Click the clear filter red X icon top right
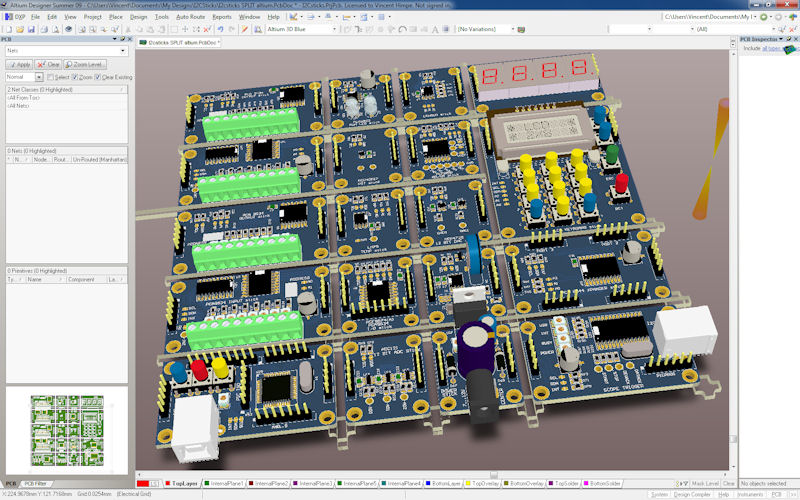The width and height of the screenshot is (800, 500). (792, 30)
